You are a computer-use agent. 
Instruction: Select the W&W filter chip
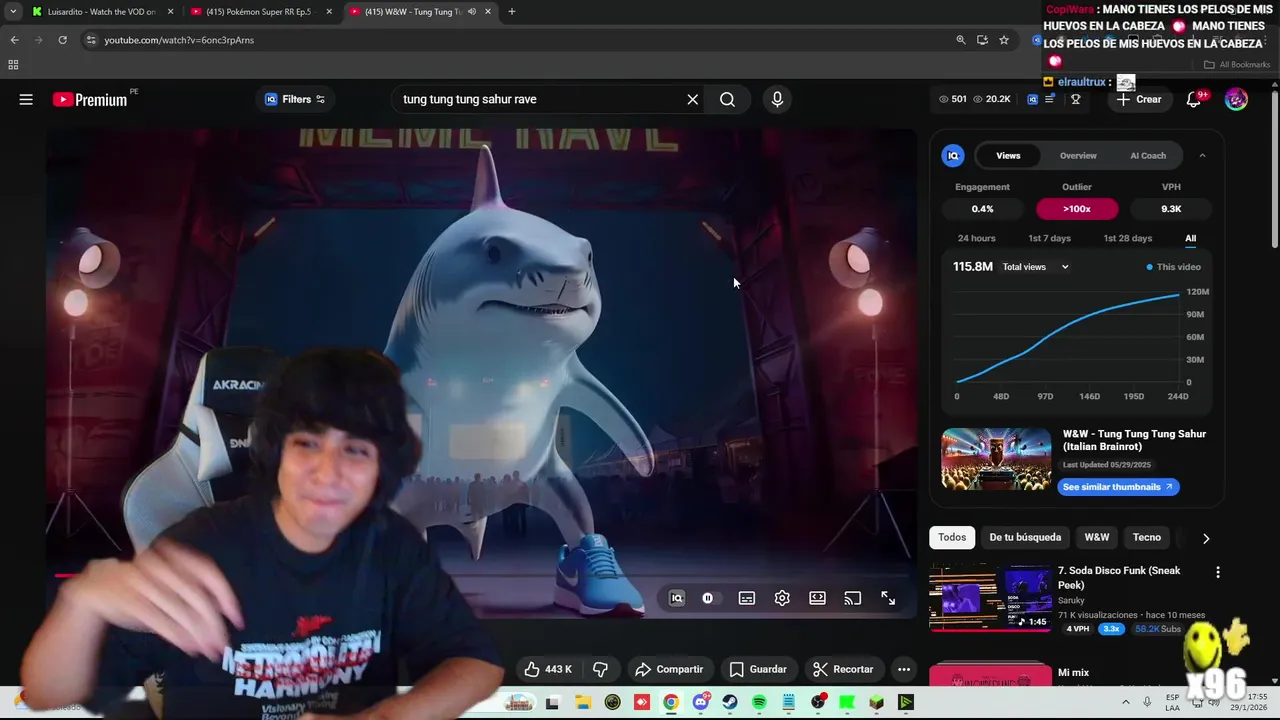click(1097, 537)
